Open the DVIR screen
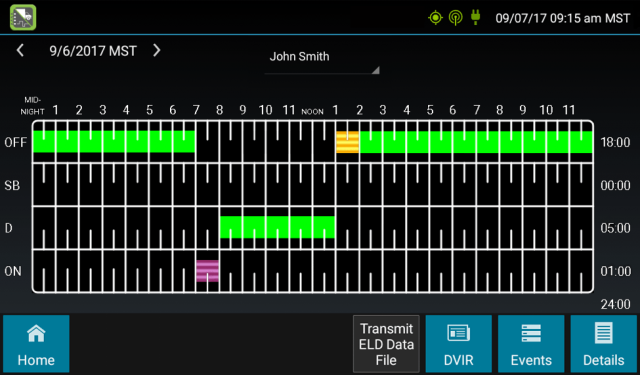This screenshot has height=375, width=640. [x=459, y=344]
